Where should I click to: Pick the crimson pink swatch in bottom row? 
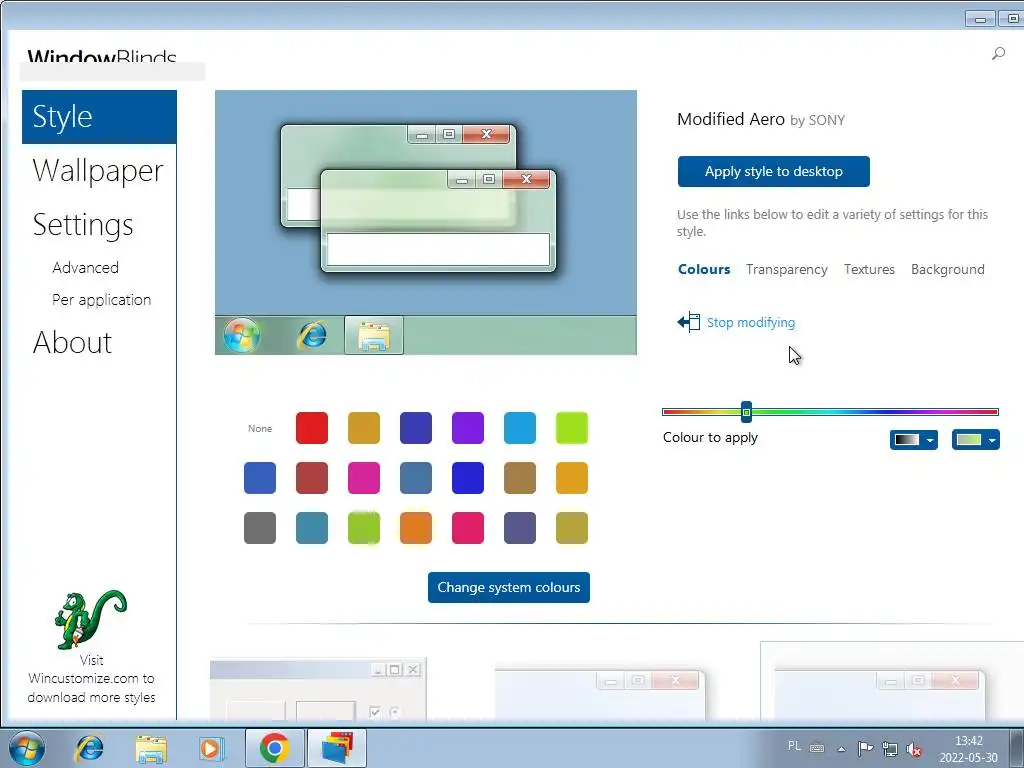coord(468,528)
